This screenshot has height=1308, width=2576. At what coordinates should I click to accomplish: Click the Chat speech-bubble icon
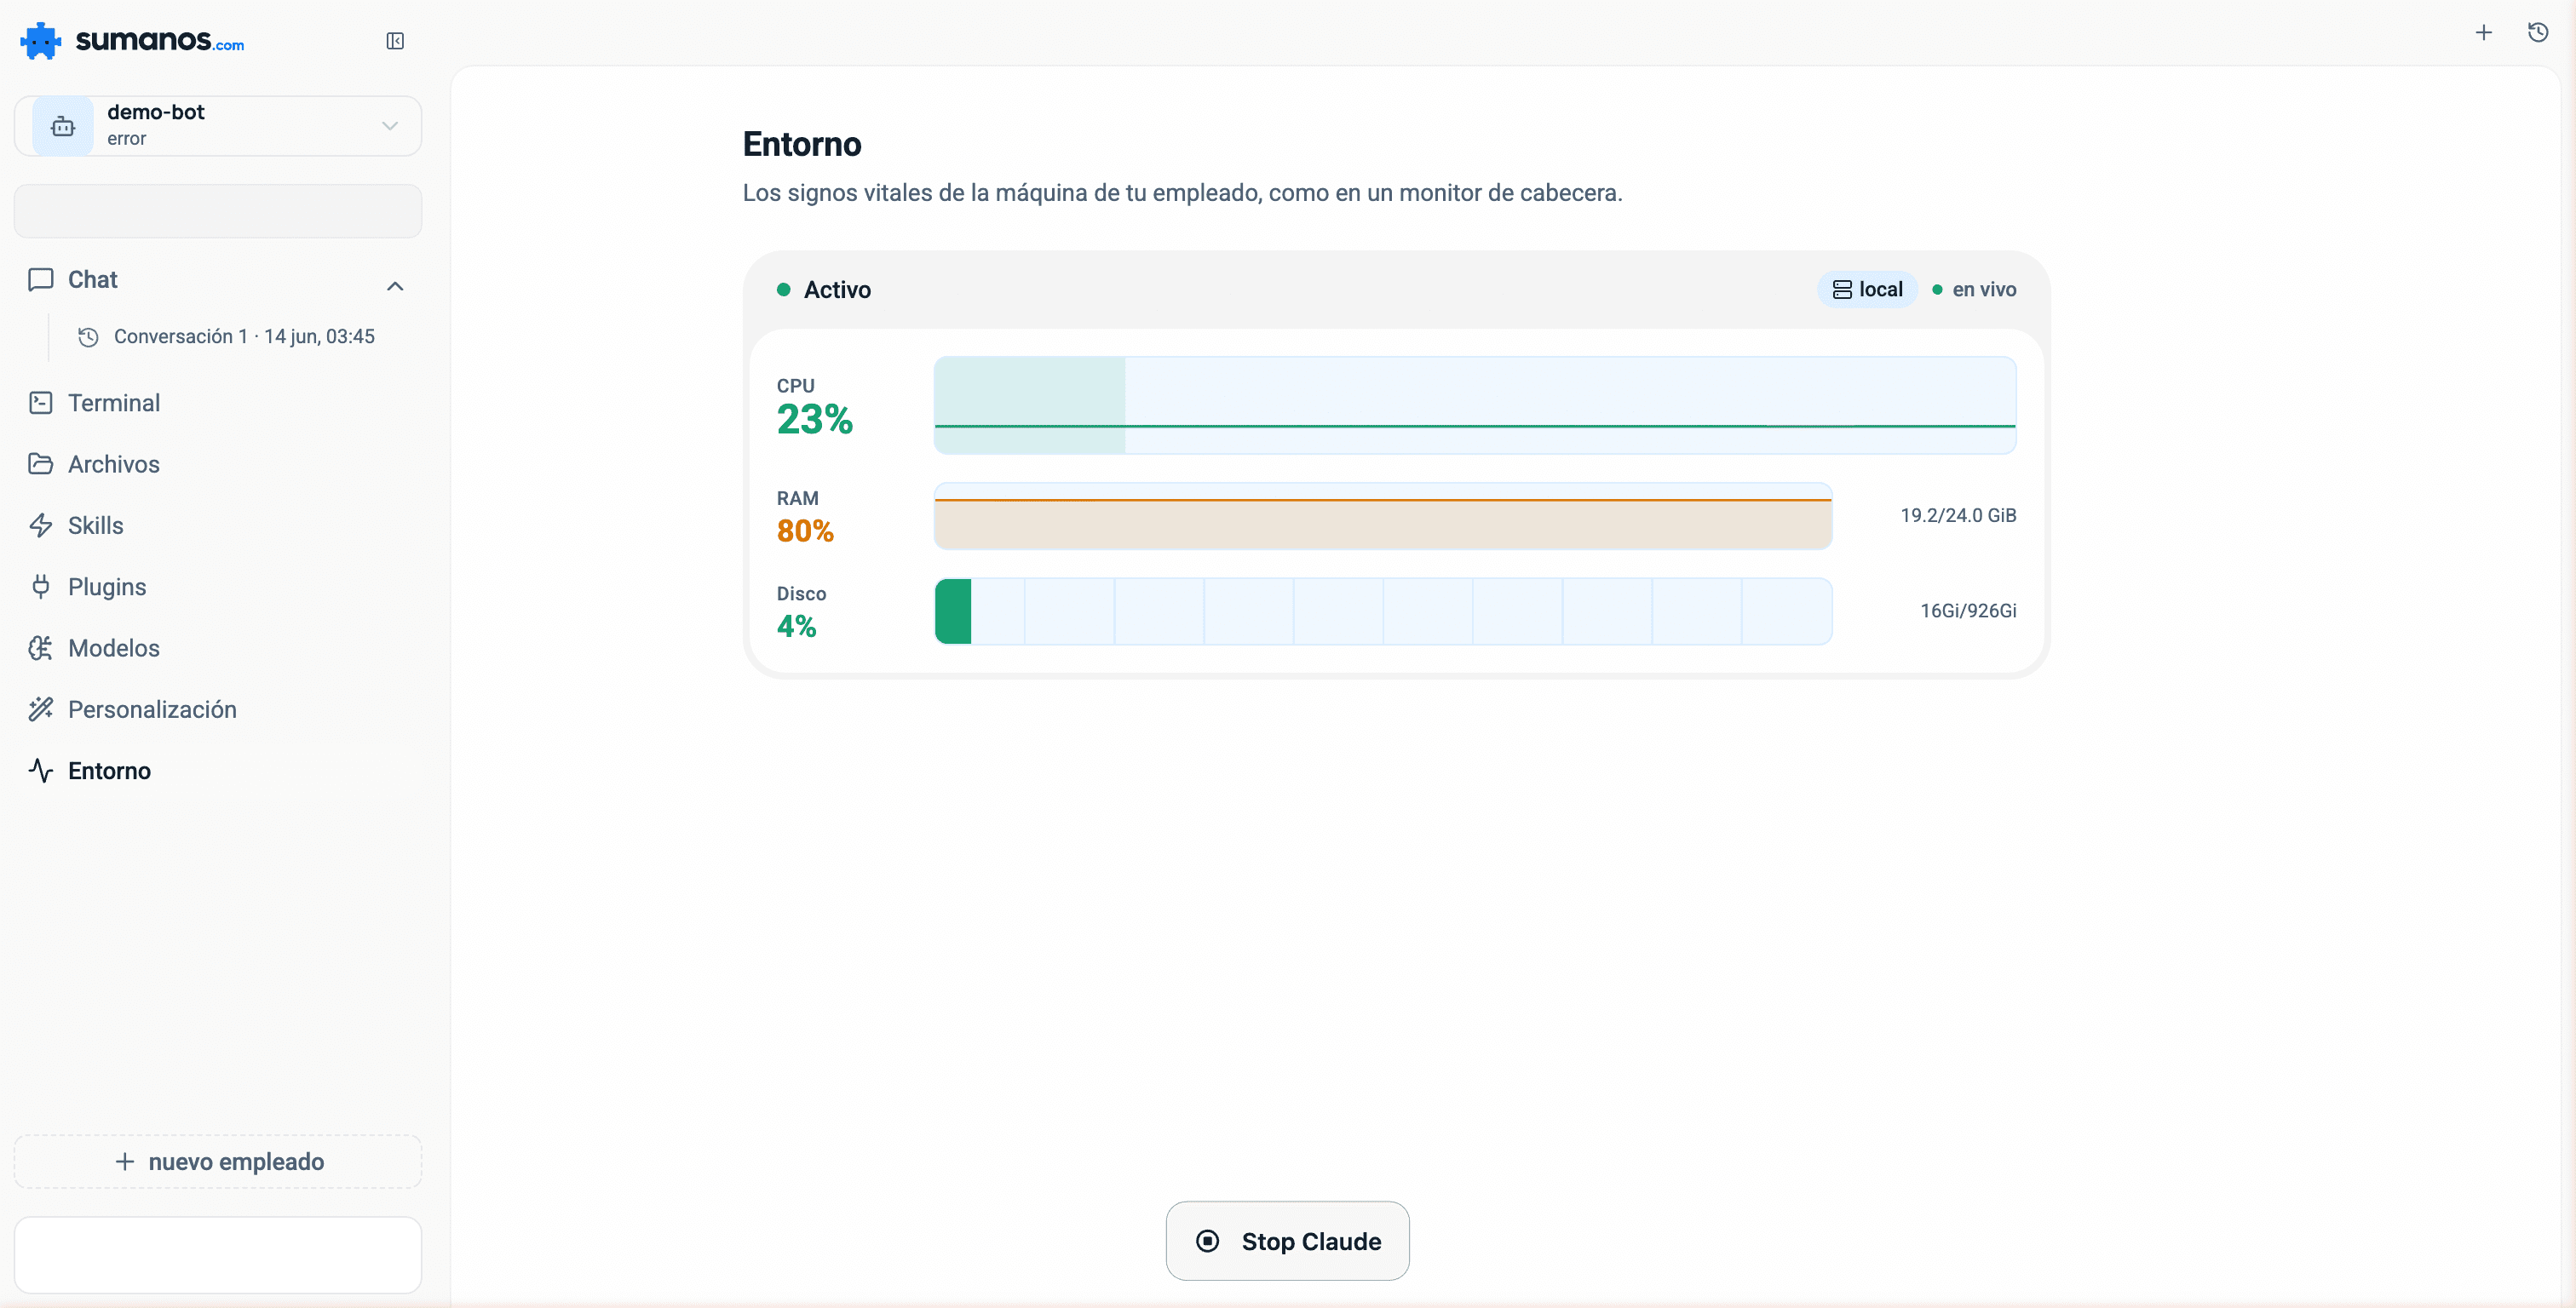[41, 279]
